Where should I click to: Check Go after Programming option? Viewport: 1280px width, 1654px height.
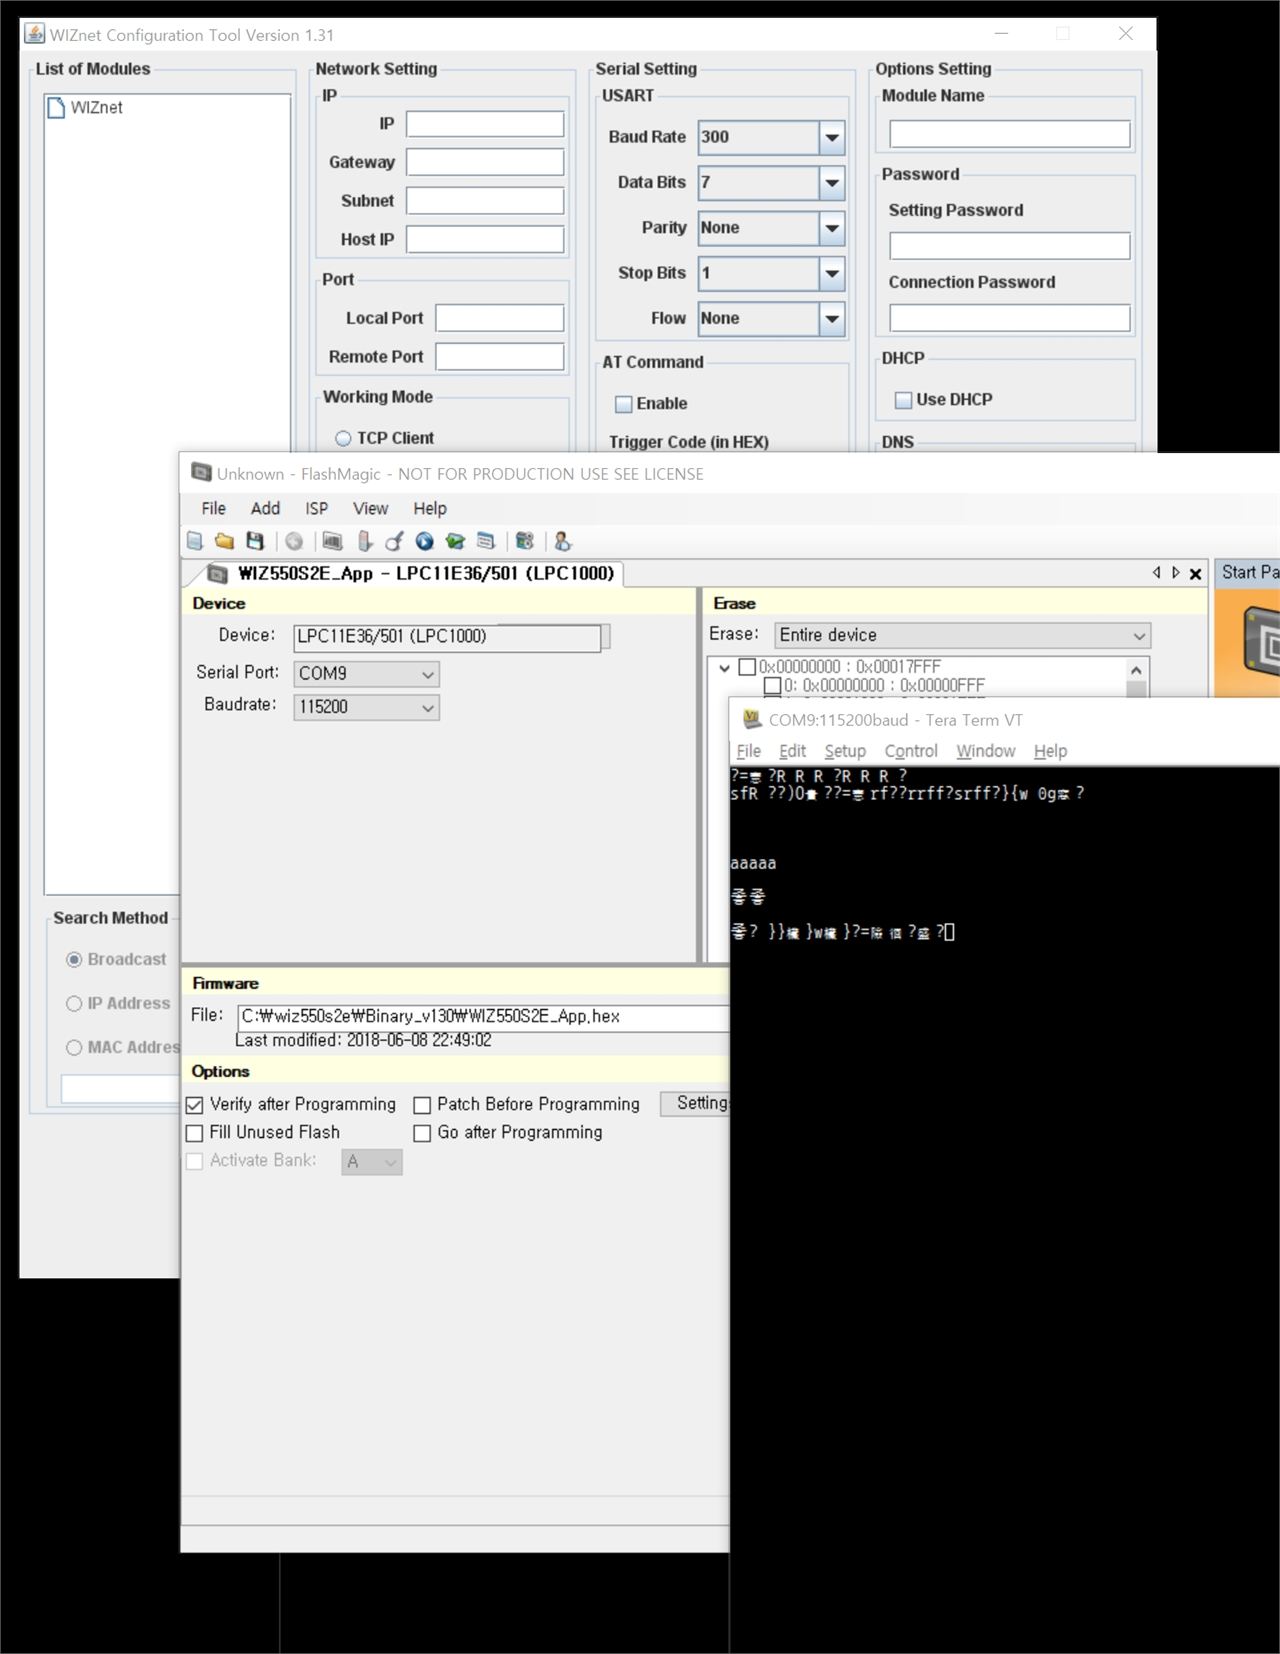(x=422, y=1133)
